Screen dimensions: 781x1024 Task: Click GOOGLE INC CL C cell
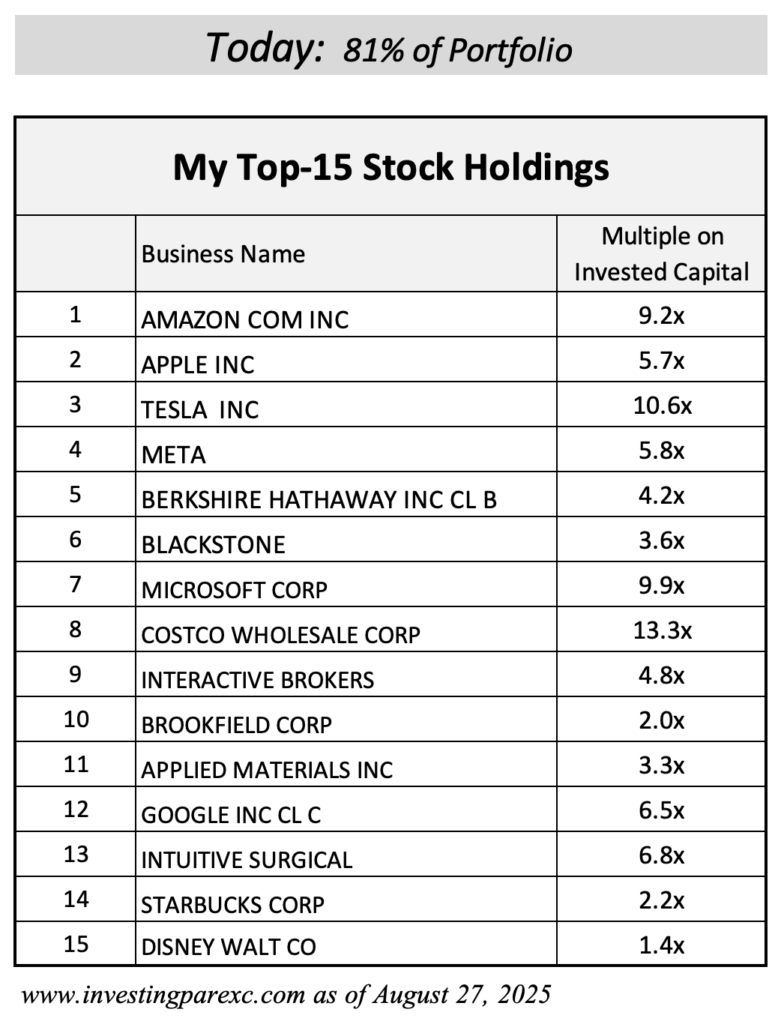346,810
